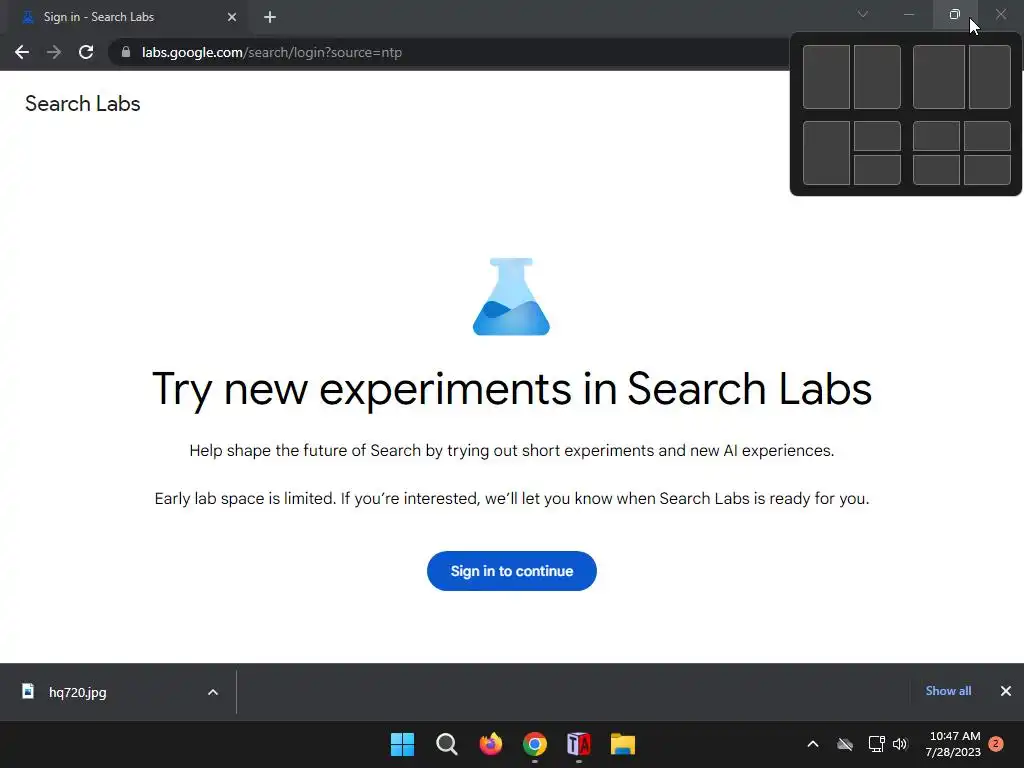
Task: Snap window to narrow right zone, second layout
Action: [x=990, y=77]
